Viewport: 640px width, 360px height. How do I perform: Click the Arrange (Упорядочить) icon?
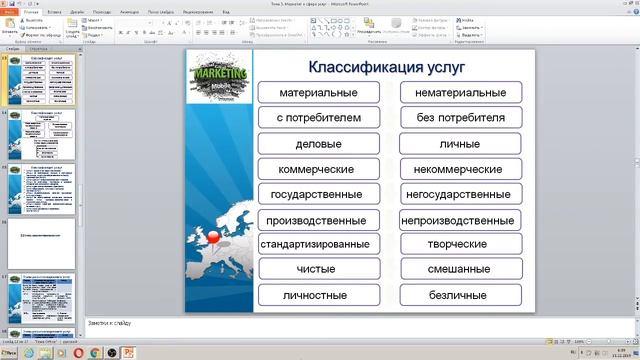click(x=369, y=23)
